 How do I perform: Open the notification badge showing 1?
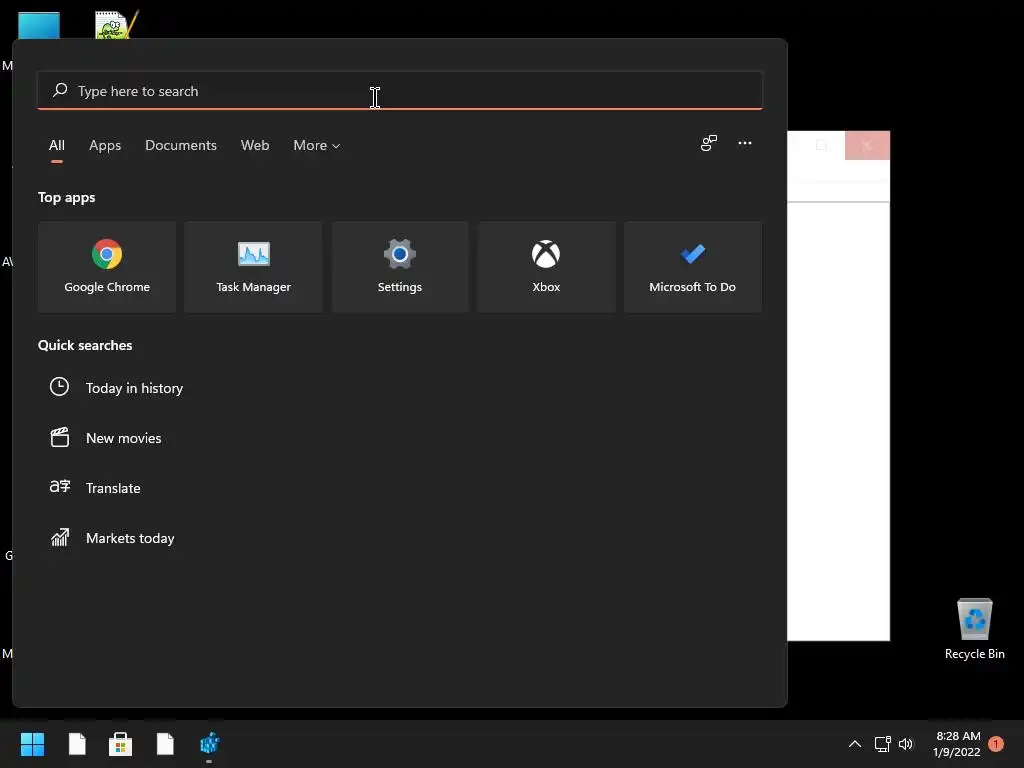[996, 744]
